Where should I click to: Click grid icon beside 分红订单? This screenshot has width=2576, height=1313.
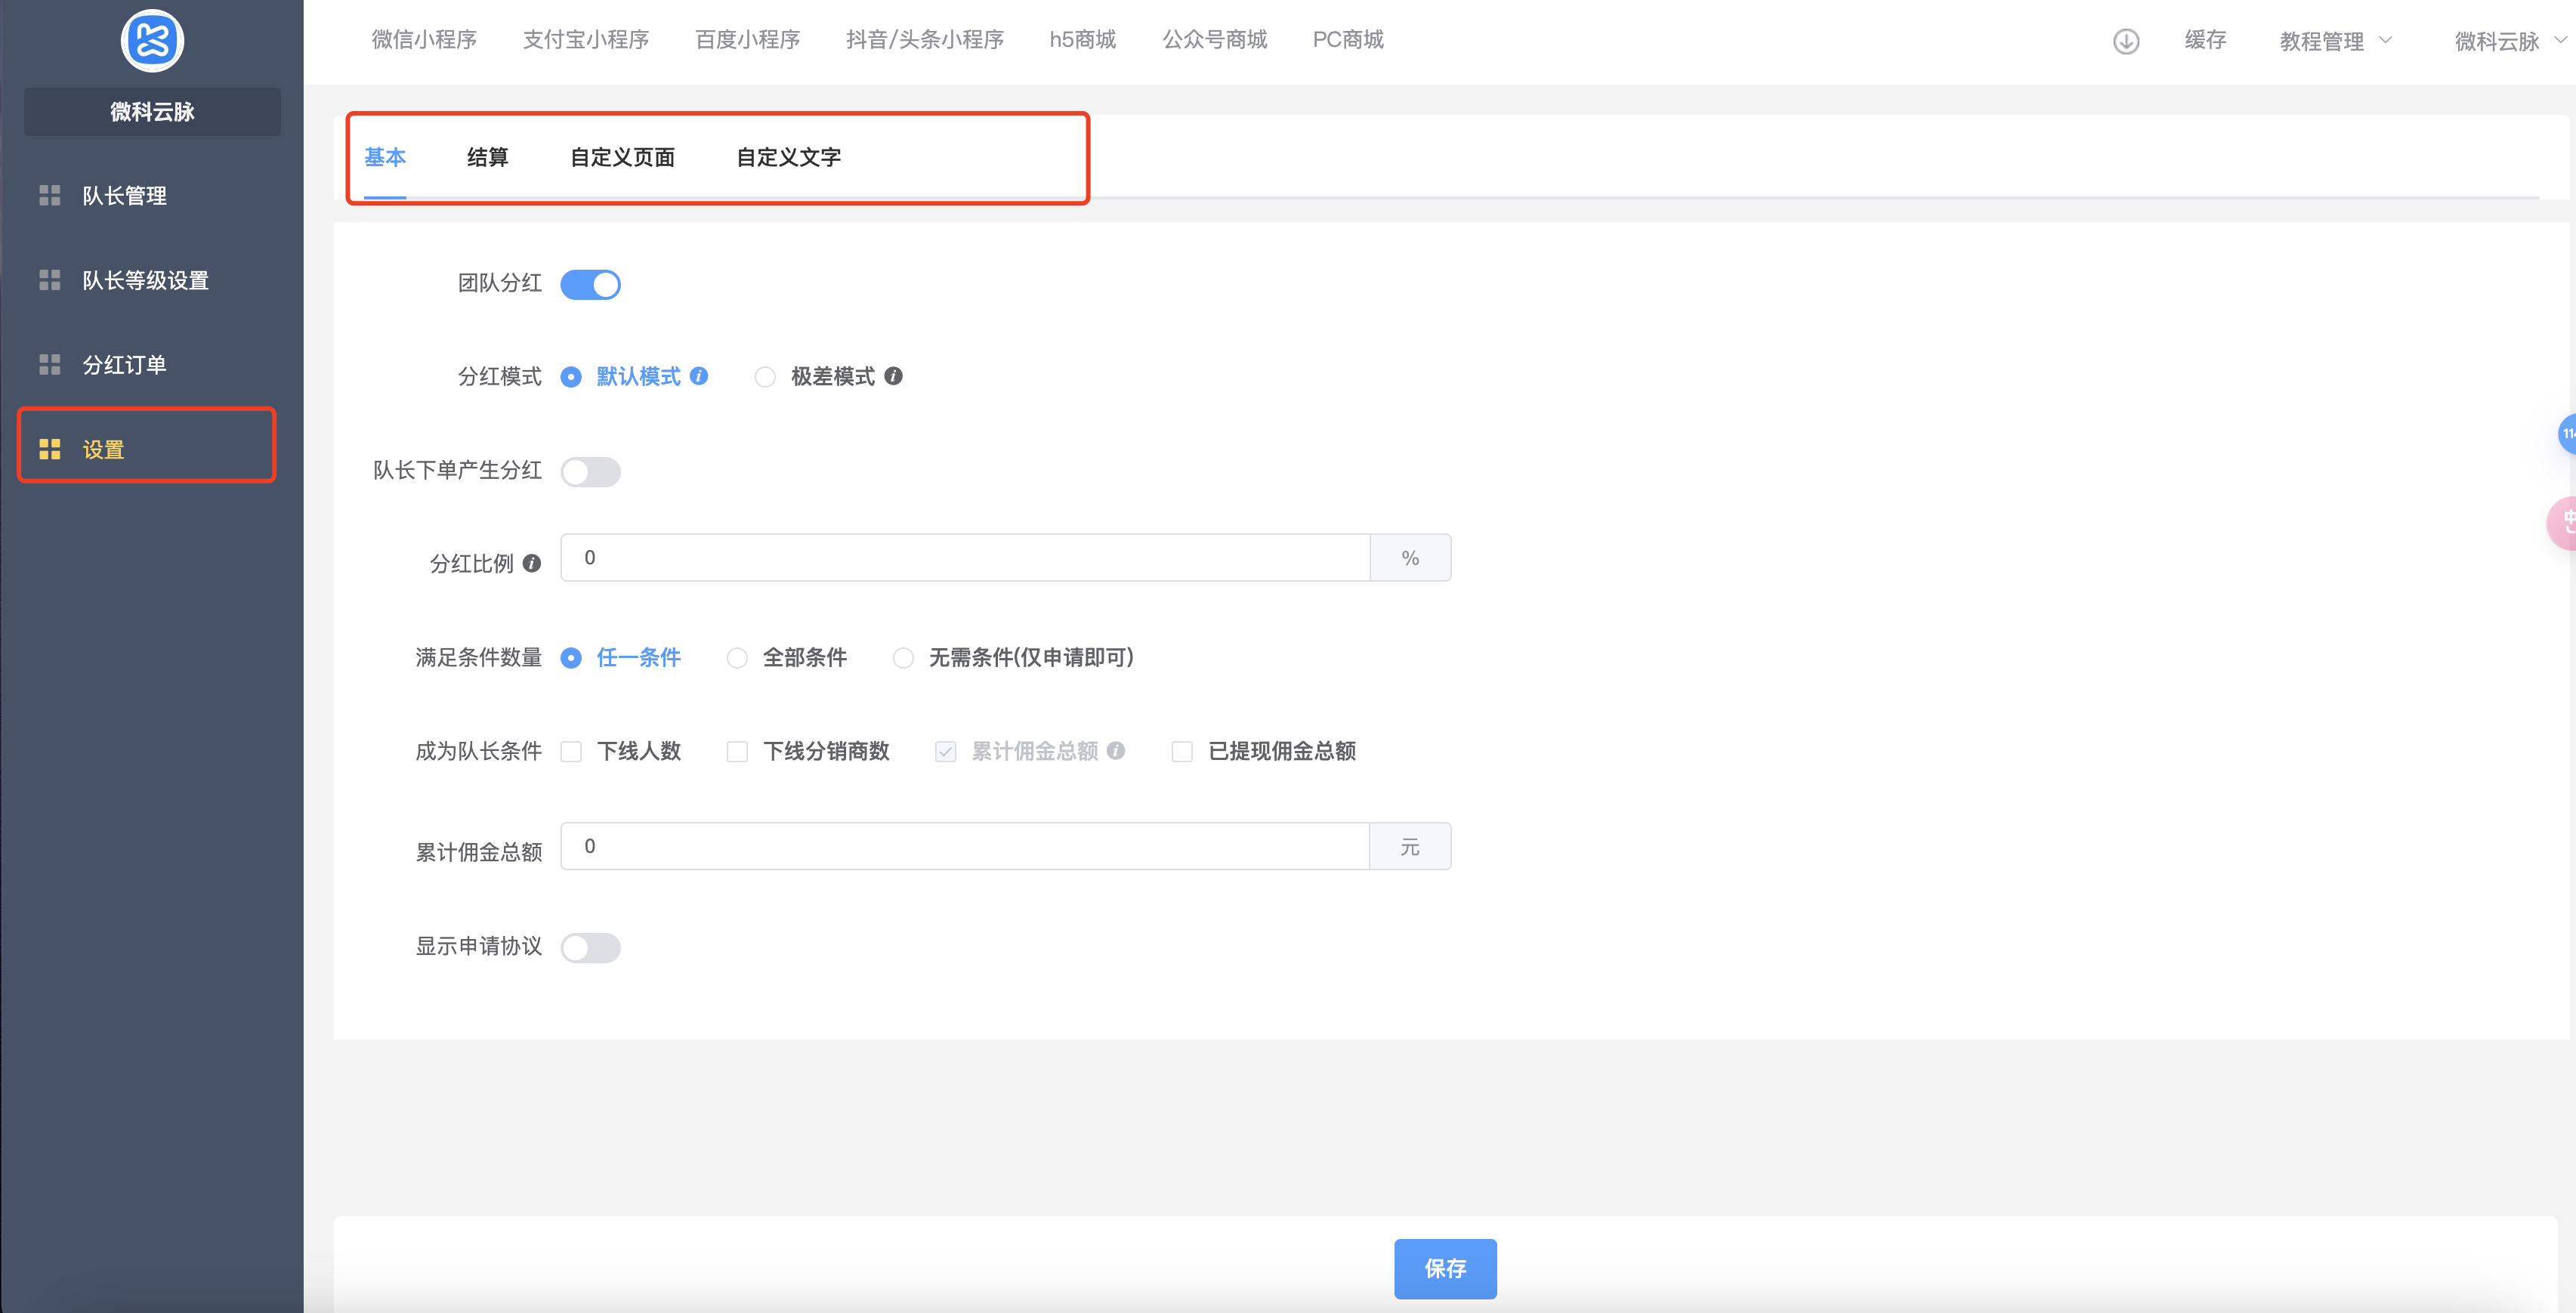[x=50, y=364]
